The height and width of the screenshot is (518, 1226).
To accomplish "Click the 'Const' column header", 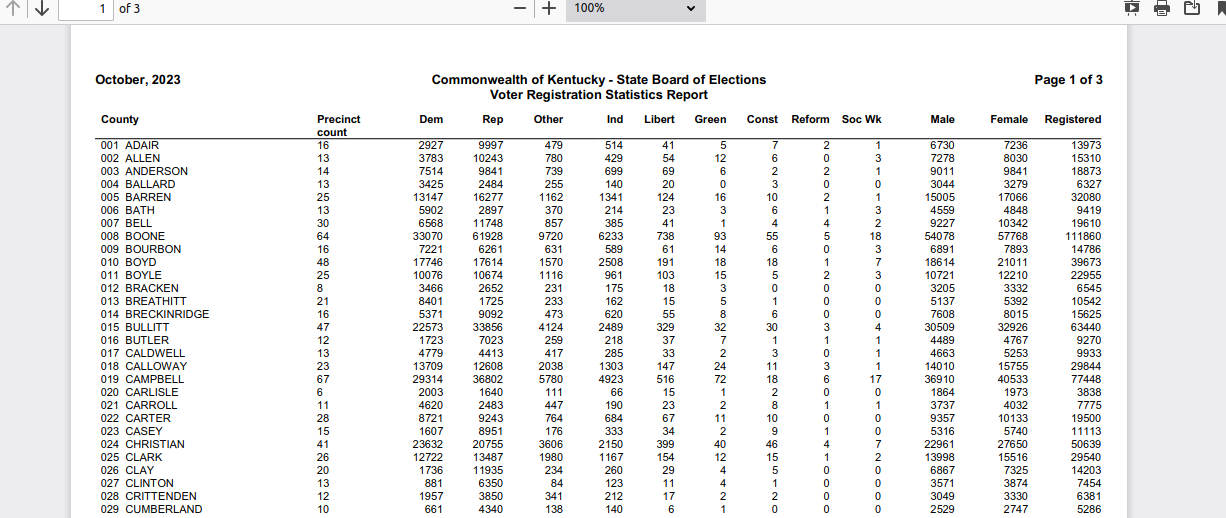I will [x=762, y=119].
